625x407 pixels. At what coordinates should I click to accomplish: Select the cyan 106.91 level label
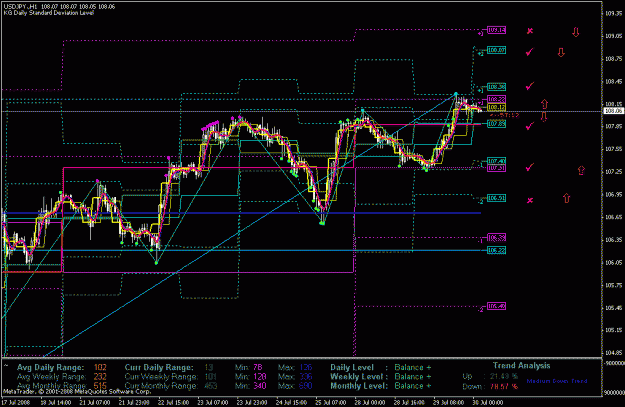coord(497,198)
